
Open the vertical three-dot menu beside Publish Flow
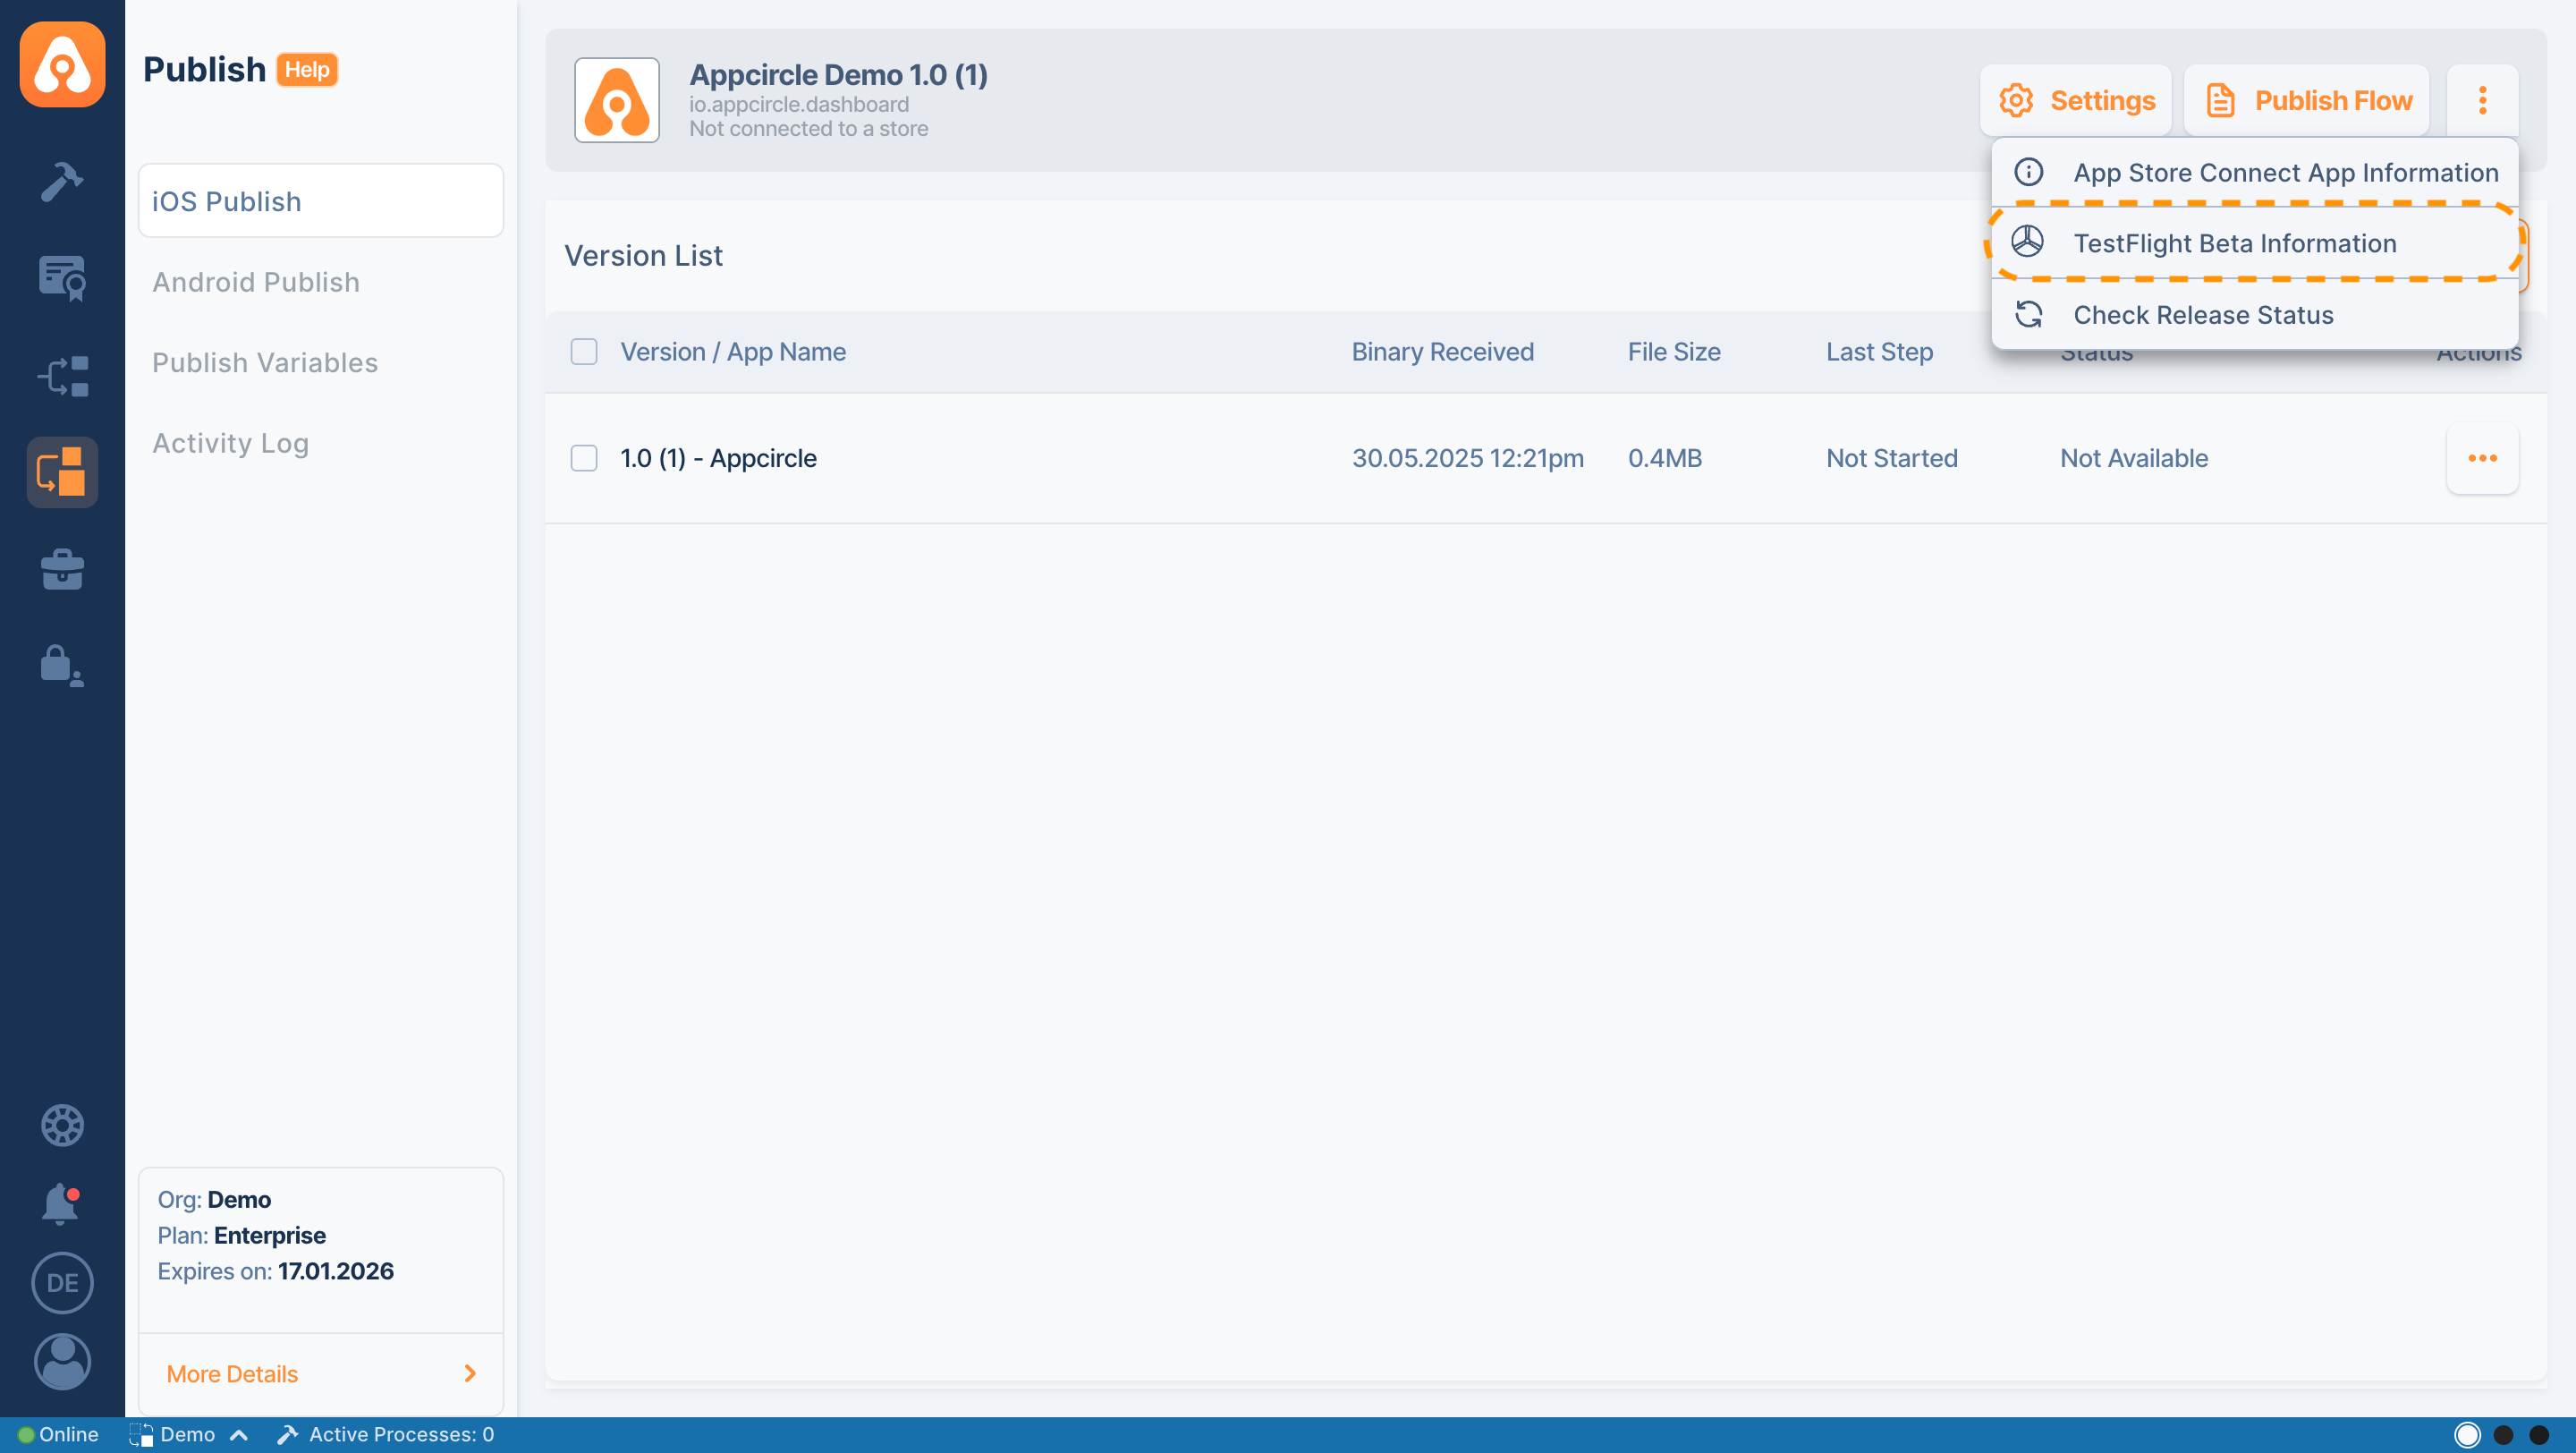coord(2482,100)
